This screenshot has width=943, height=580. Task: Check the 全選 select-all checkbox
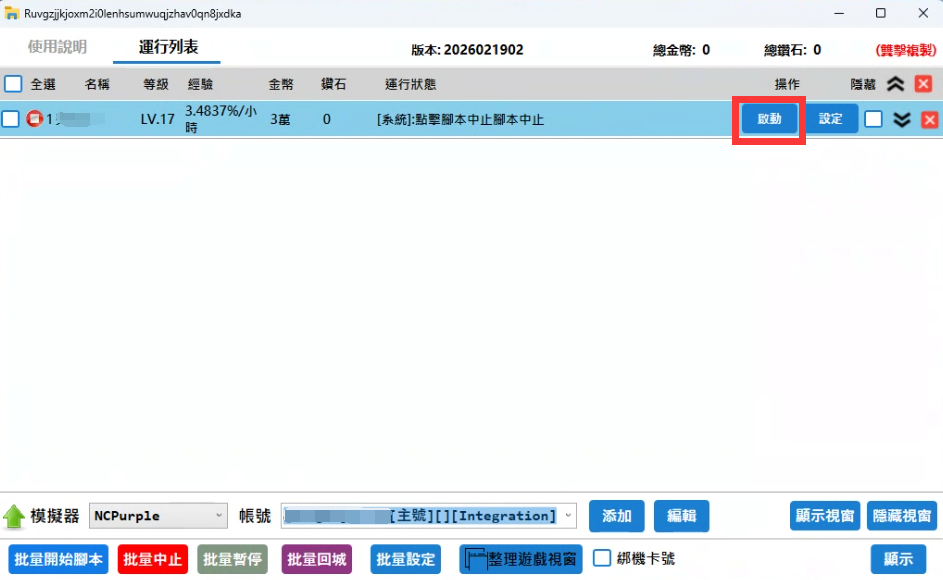[13, 84]
